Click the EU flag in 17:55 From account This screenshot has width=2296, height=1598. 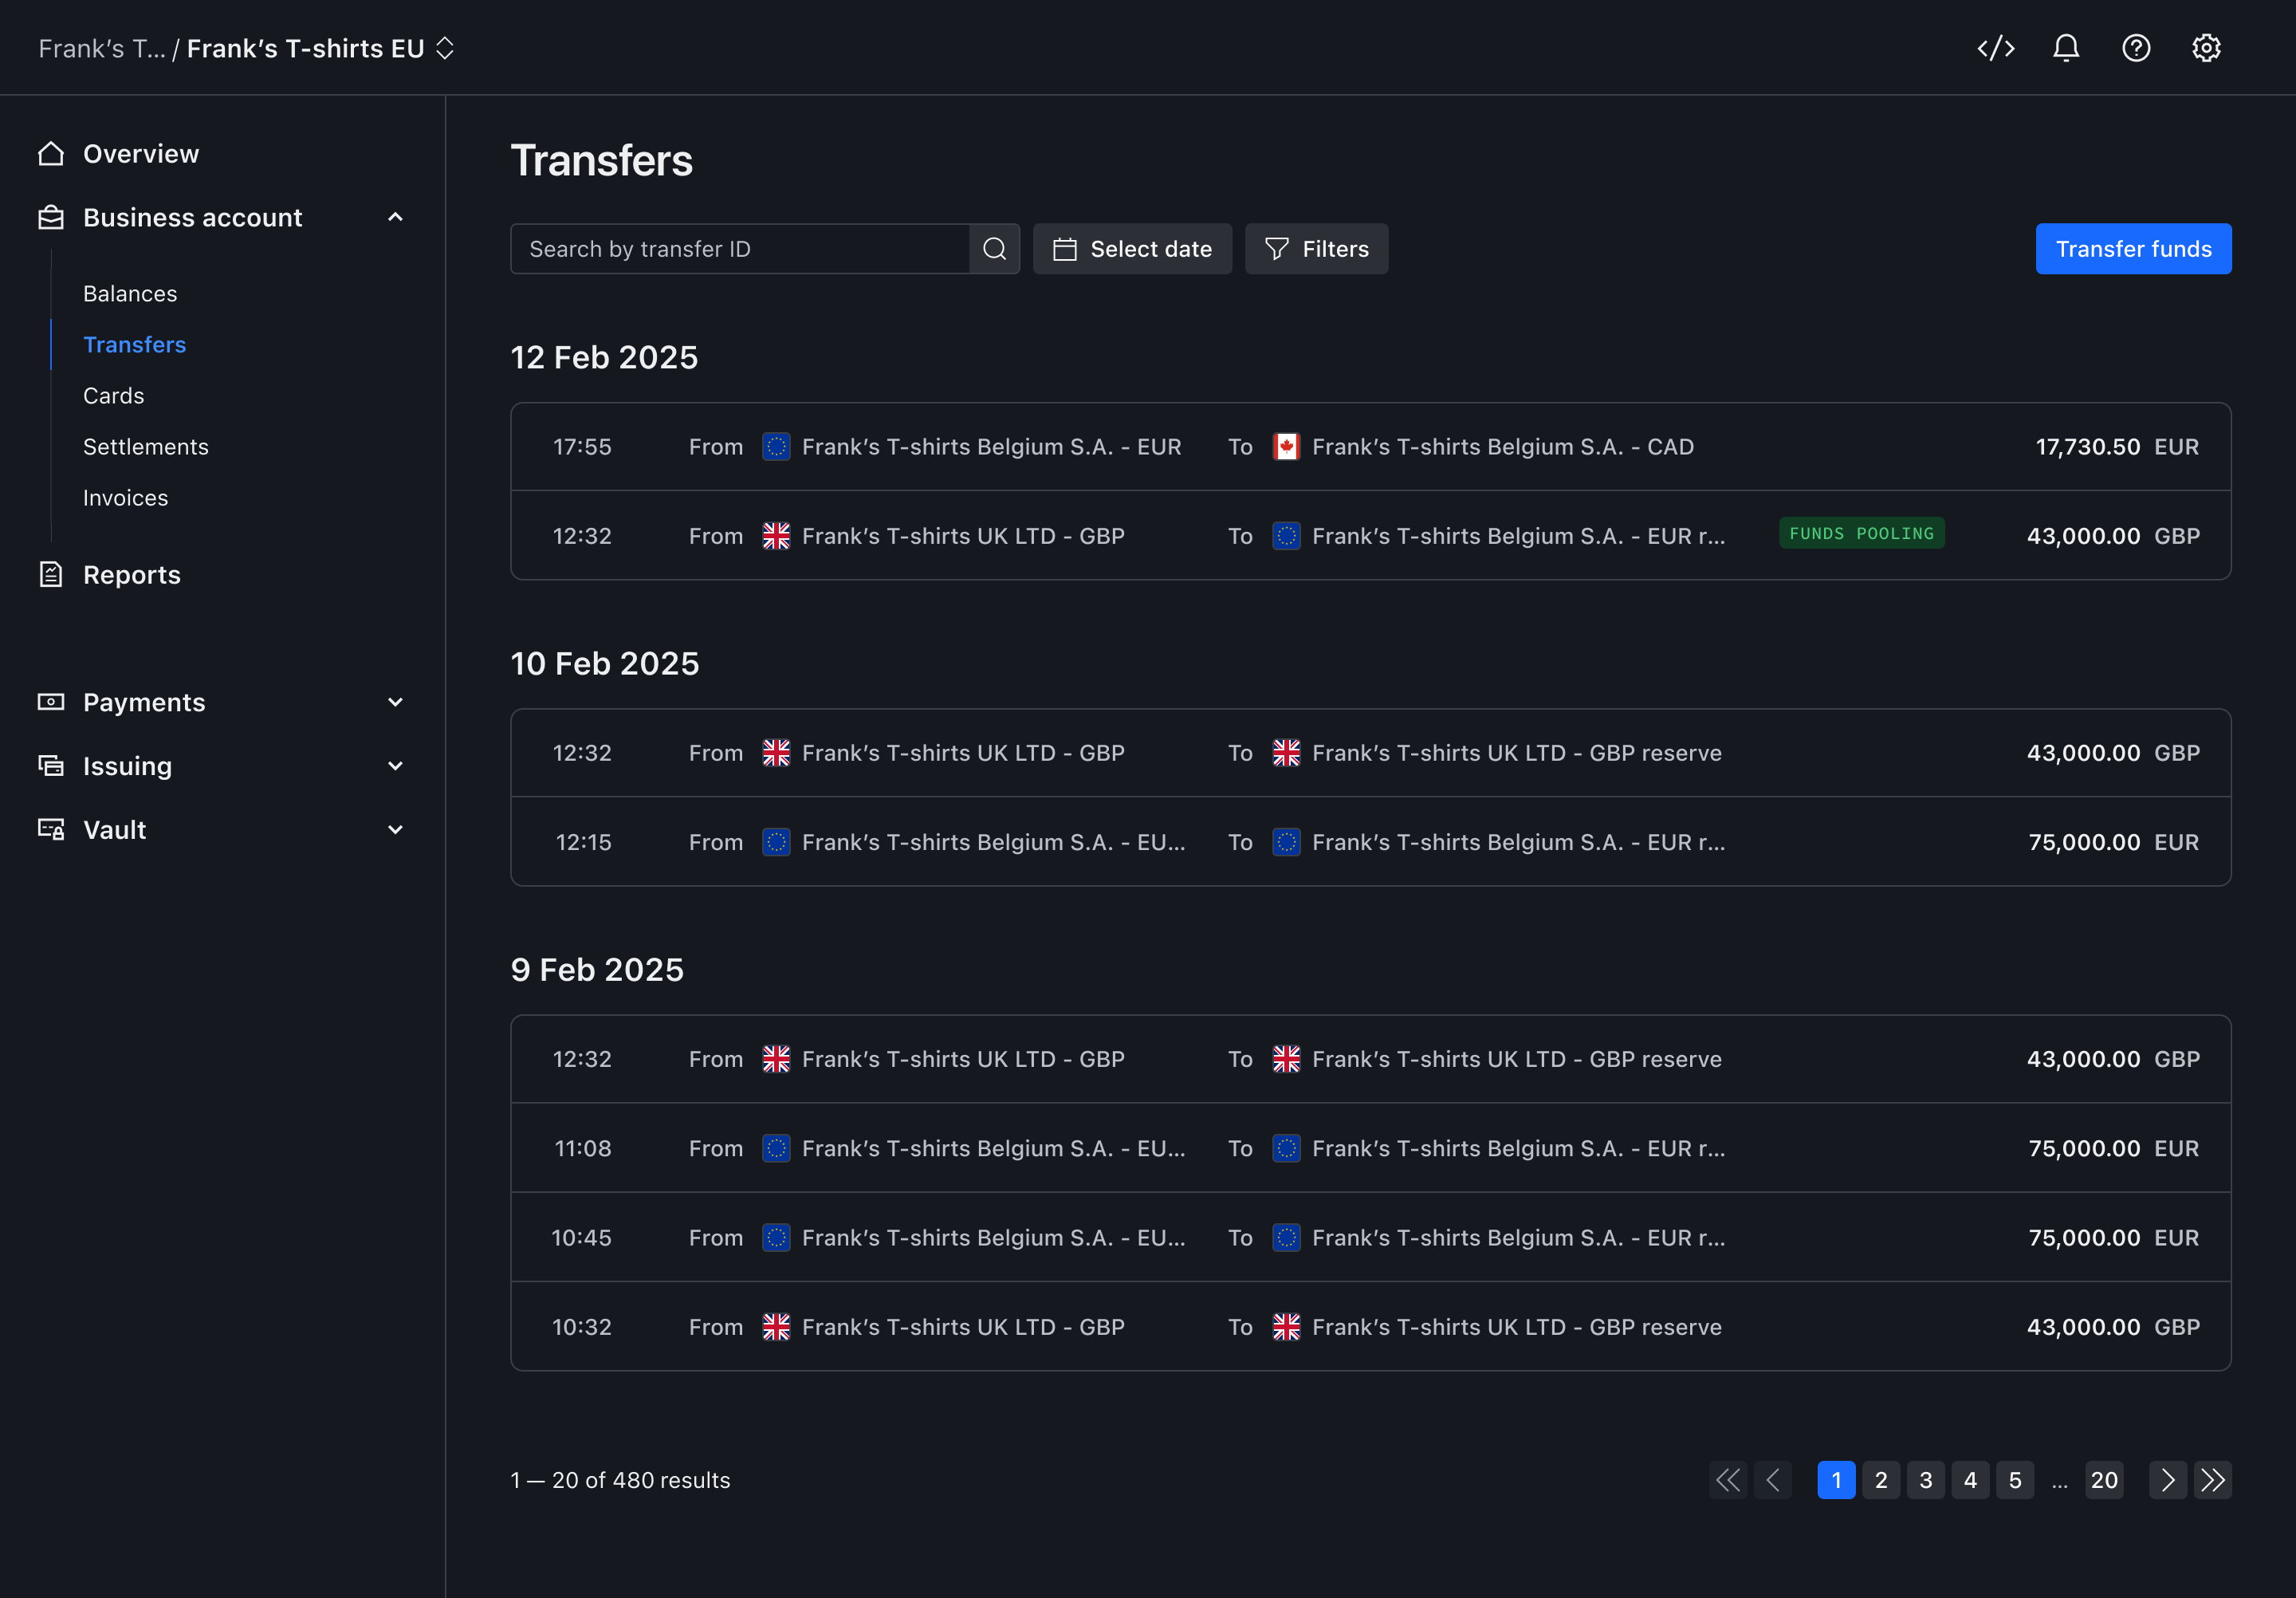point(776,447)
